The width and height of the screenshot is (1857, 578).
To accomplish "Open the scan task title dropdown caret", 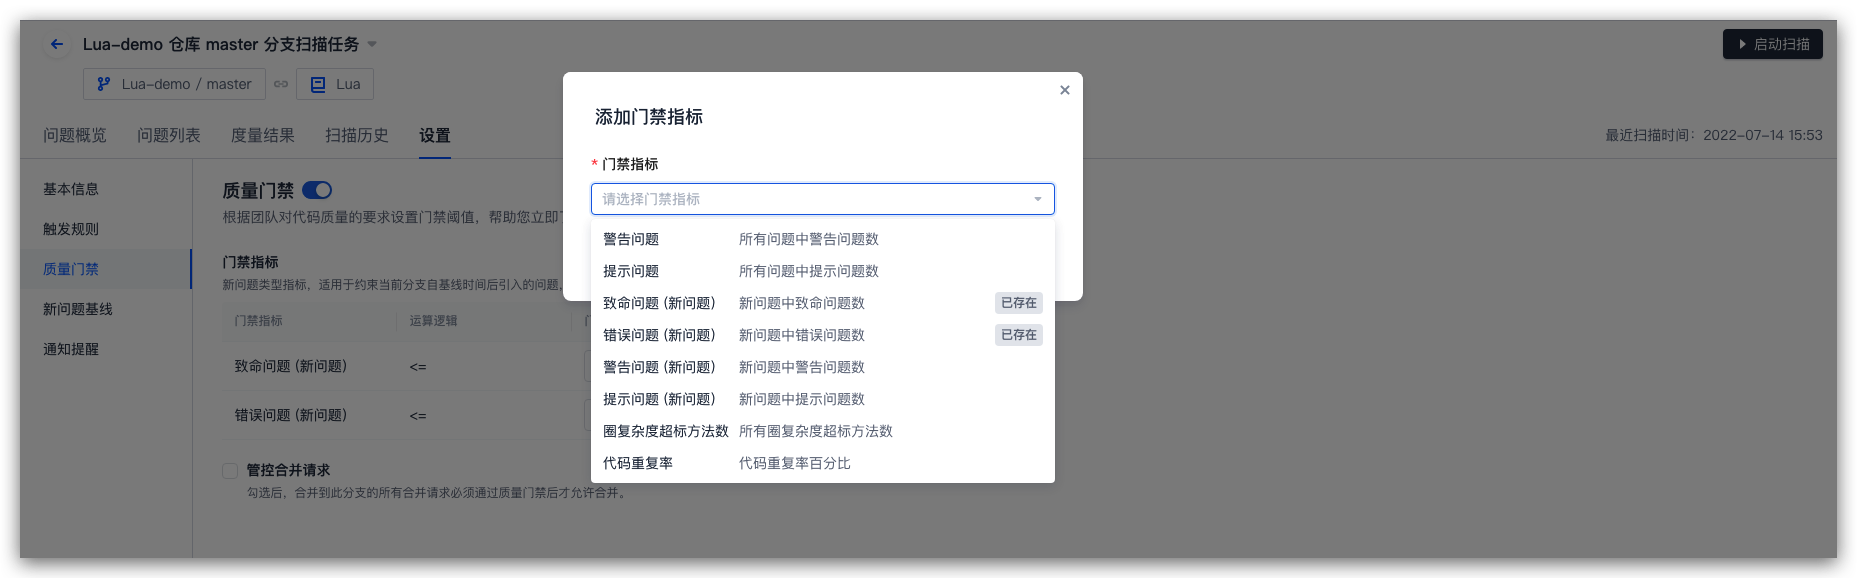I will [x=372, y=44].
